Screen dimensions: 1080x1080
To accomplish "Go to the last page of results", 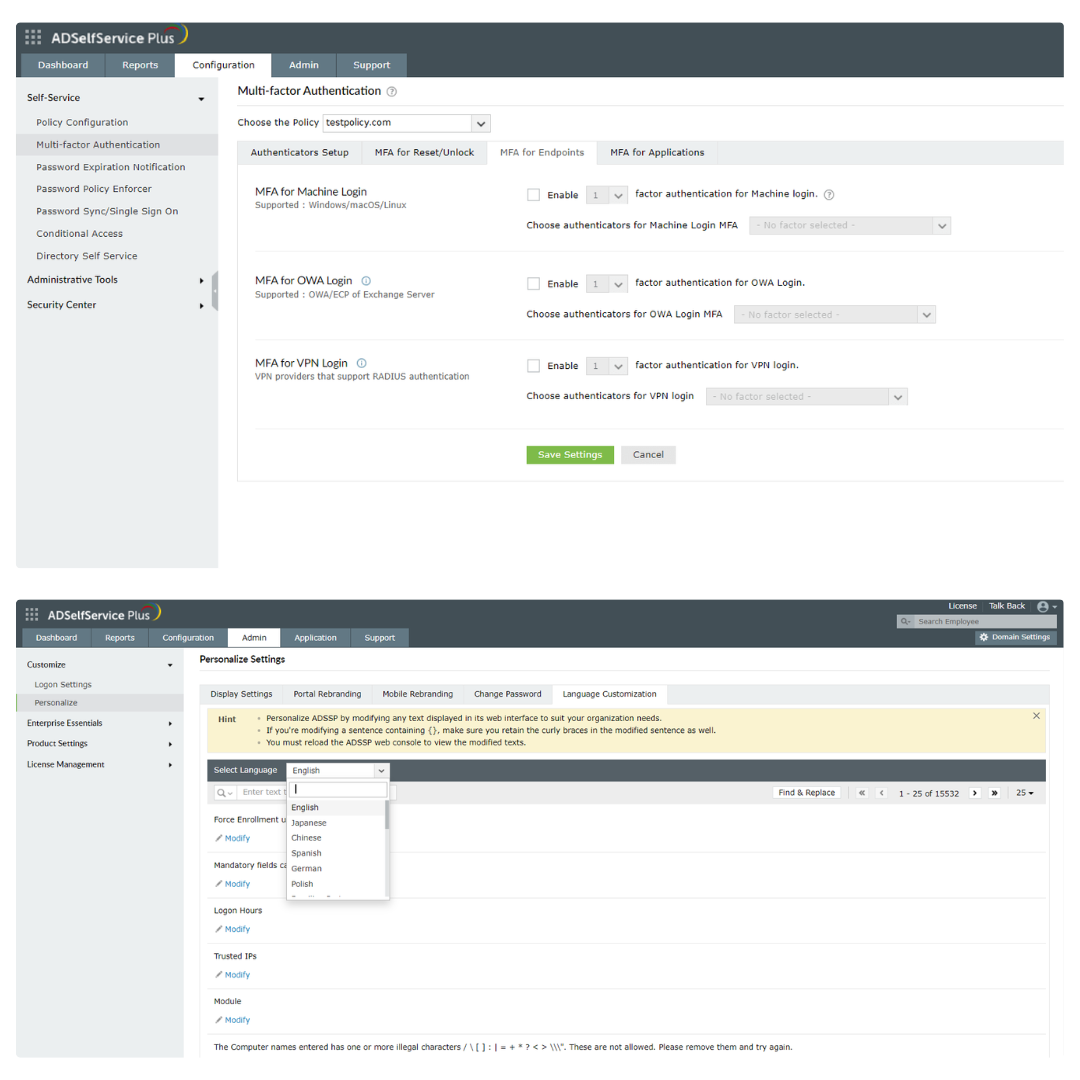I will click(x=994, y=793).
